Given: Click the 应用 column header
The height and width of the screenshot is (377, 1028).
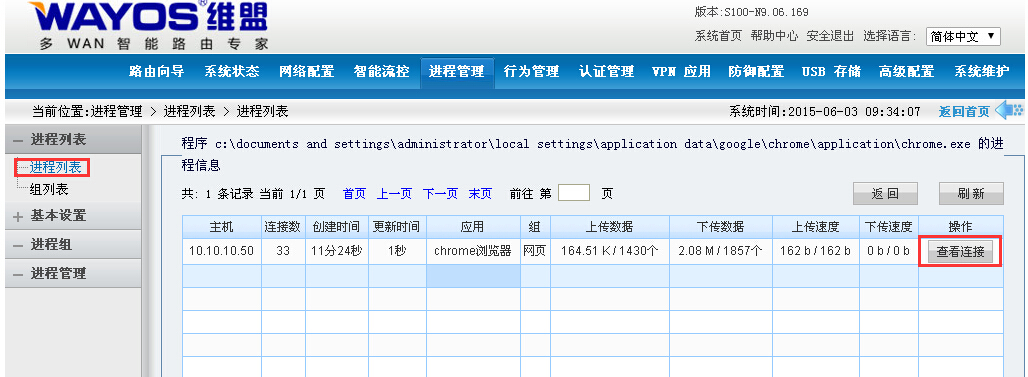Looking at the screenshot, I should tap(473, 227).
